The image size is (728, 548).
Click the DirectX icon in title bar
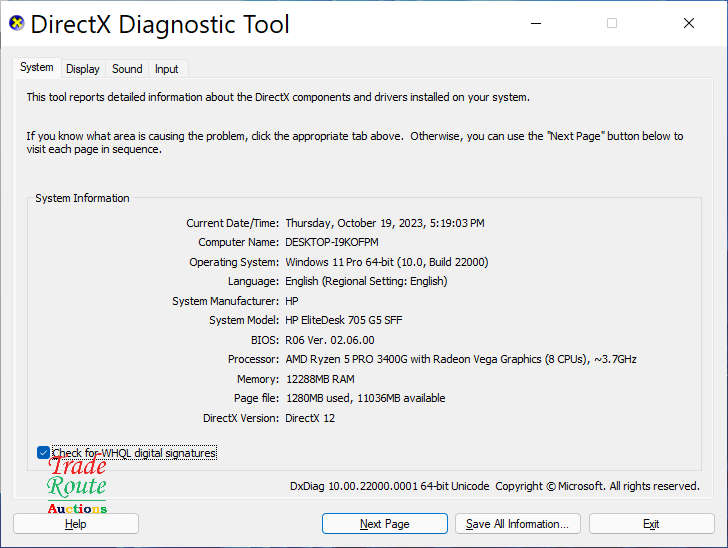point(16,23)
